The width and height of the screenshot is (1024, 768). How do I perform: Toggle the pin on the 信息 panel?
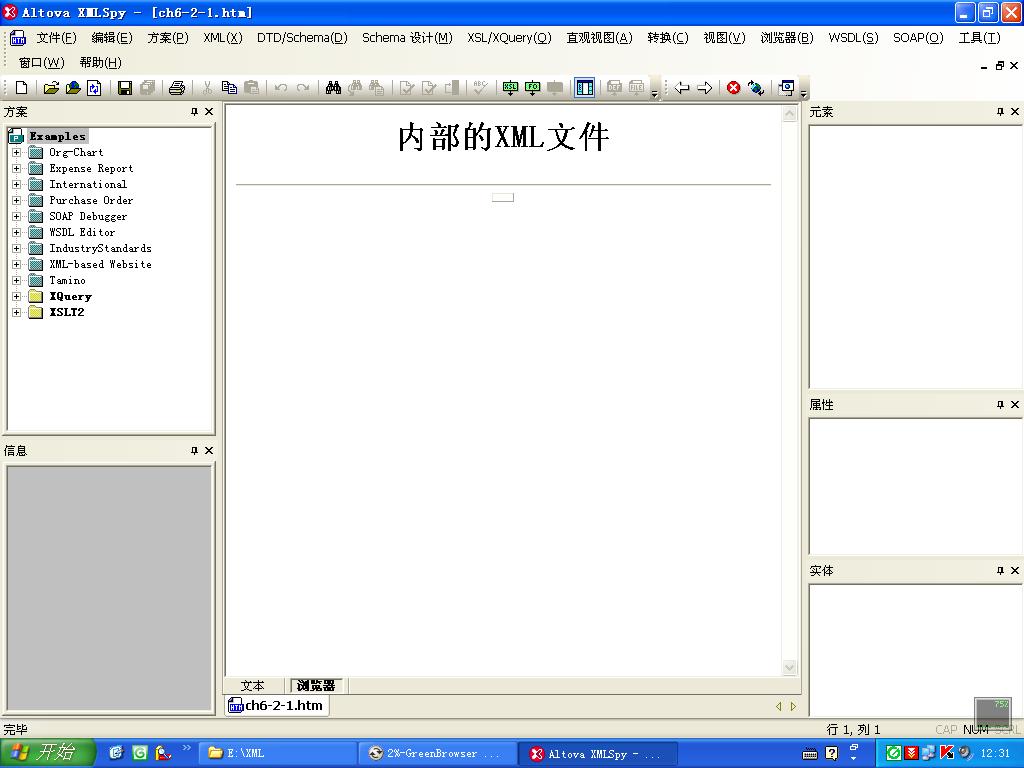pyautogui.click(x=194, y=451)
